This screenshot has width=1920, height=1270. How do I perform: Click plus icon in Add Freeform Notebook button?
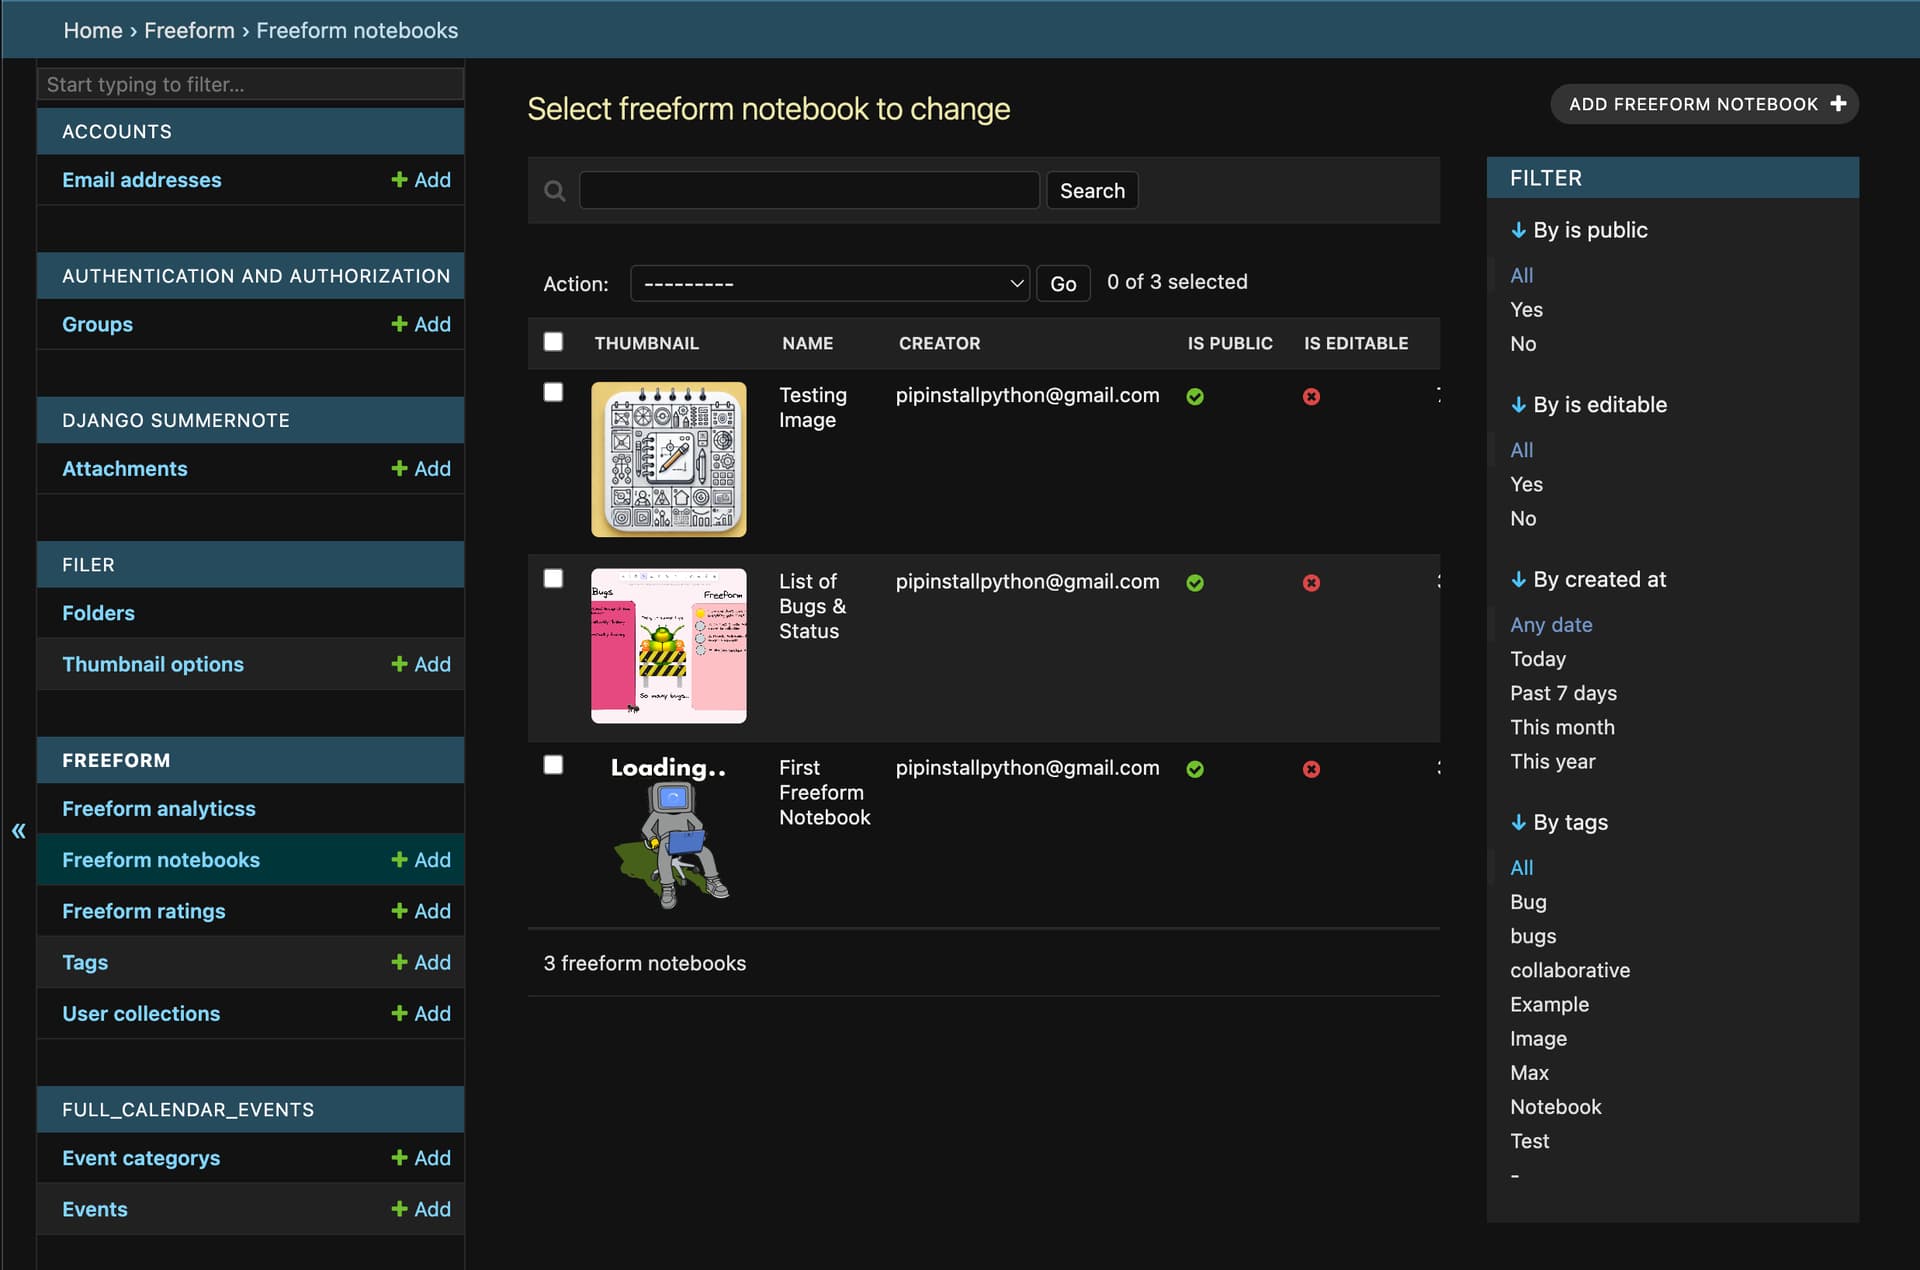1838,104
